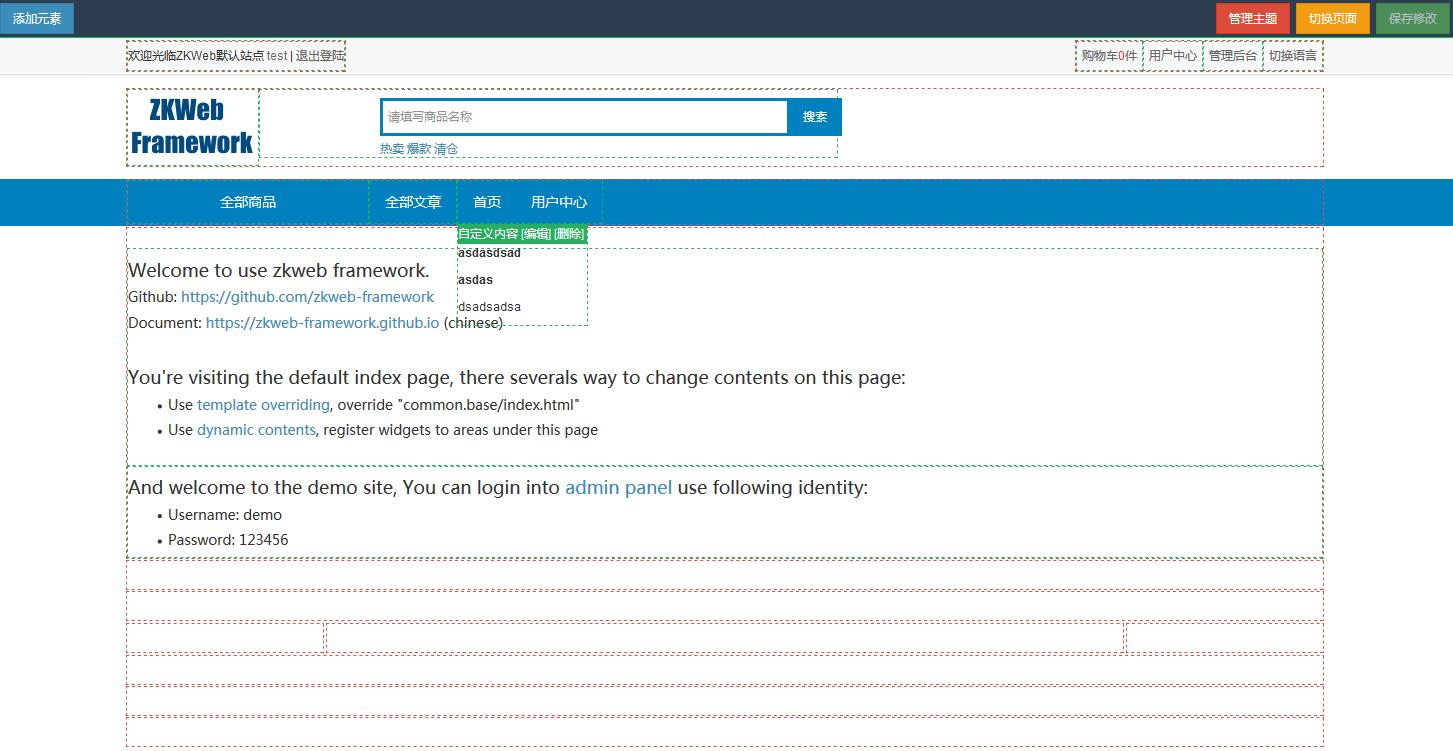Open github.com/zkweb-framework link
The width and height of the screenshot is (1453, 751).
pos(308,297)
